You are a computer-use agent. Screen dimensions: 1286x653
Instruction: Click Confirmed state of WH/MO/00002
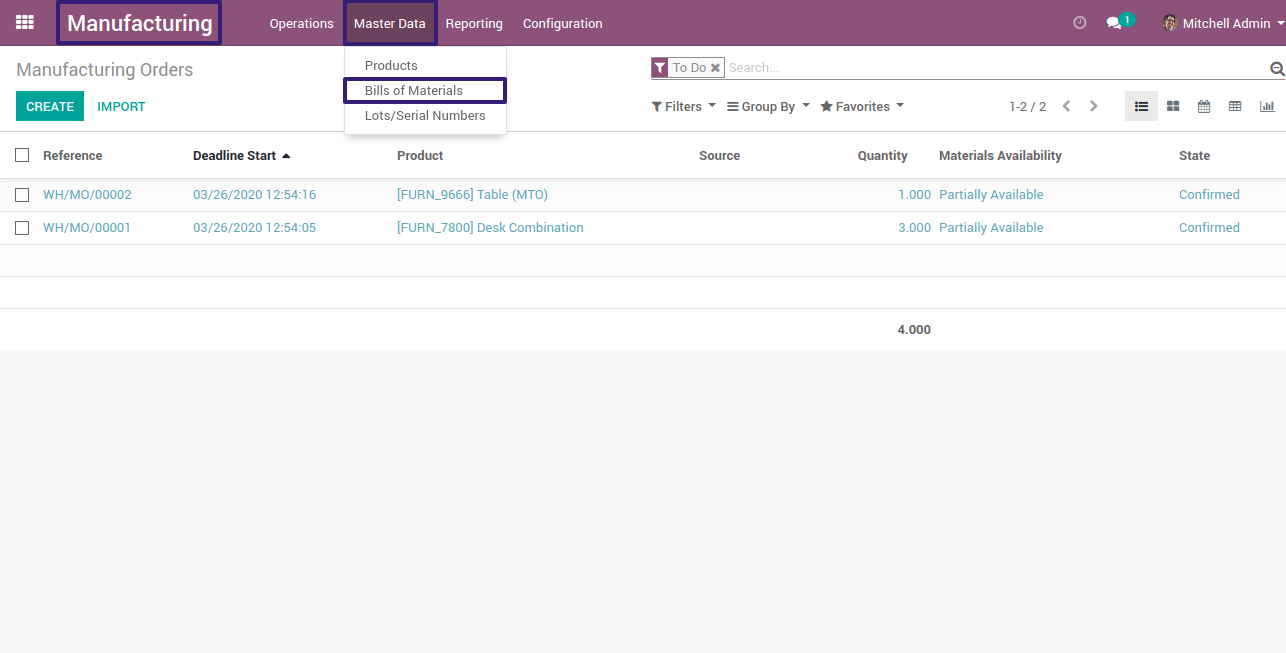1209,195
